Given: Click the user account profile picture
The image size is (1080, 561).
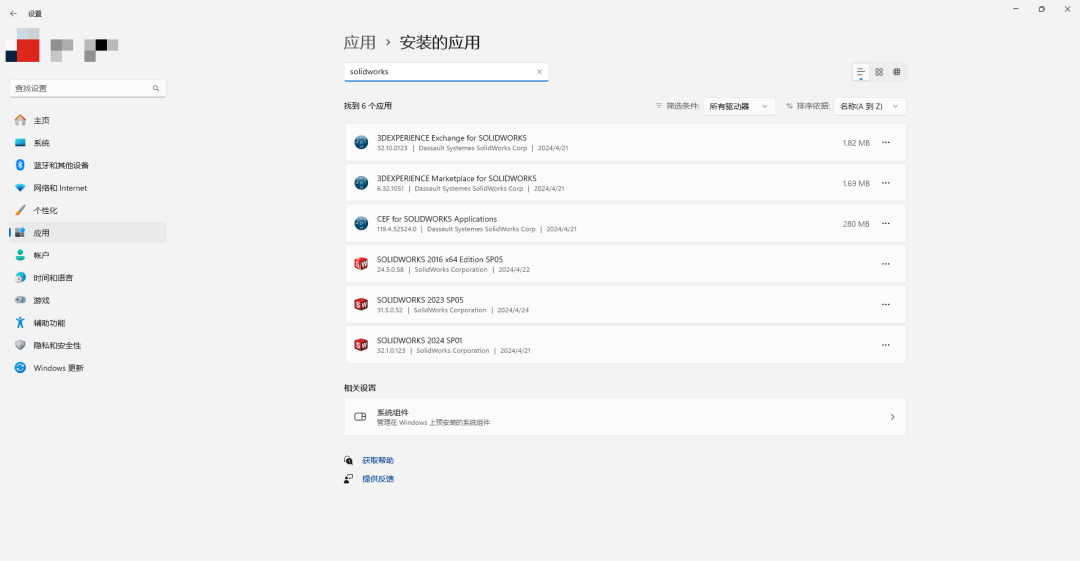Looking at the screenshot, I should [x=23, y=45].
